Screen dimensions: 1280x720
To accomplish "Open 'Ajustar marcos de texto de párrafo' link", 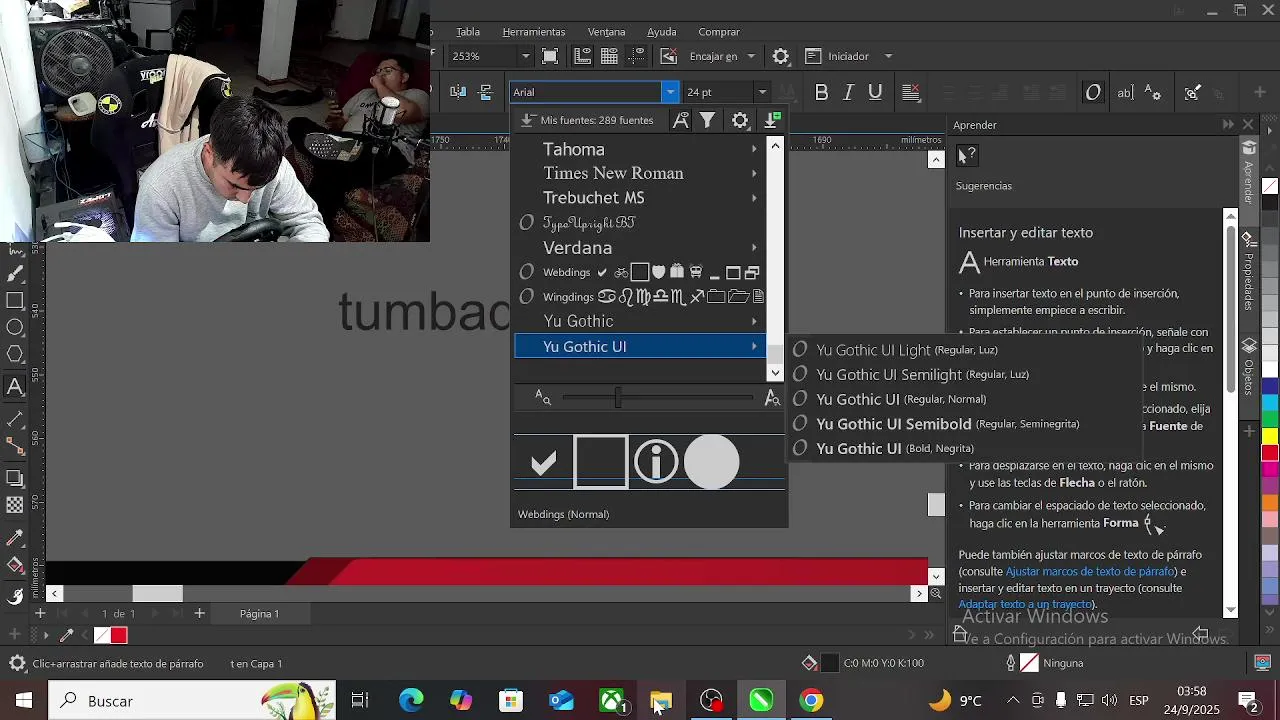I will click(1090, 572).
